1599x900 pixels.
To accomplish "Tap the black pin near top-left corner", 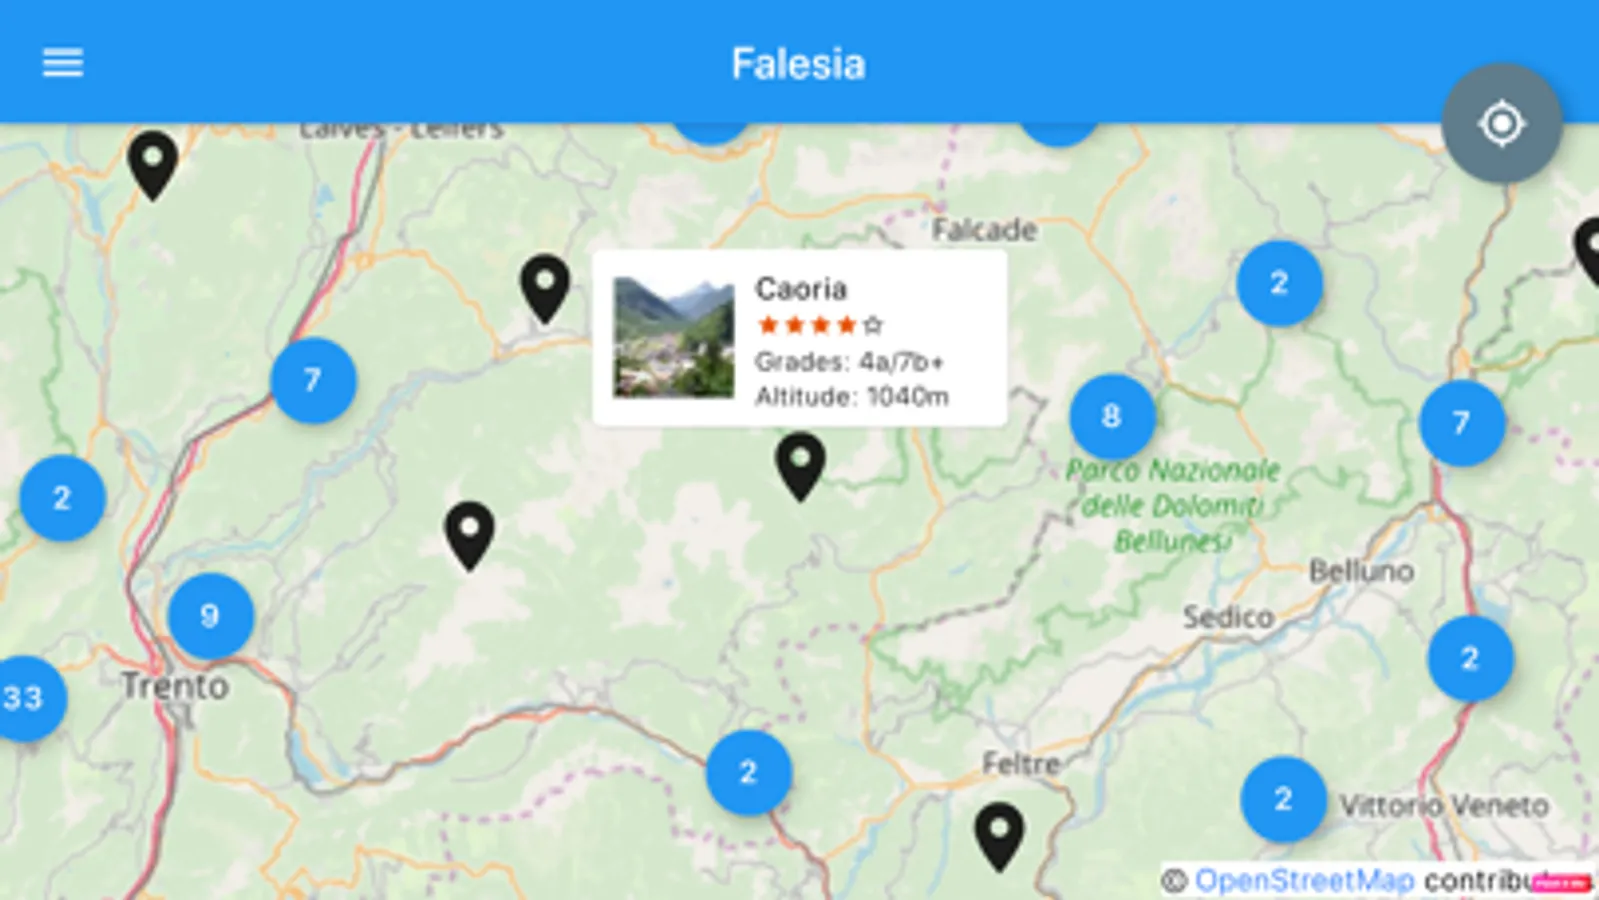I will (153, 165).
